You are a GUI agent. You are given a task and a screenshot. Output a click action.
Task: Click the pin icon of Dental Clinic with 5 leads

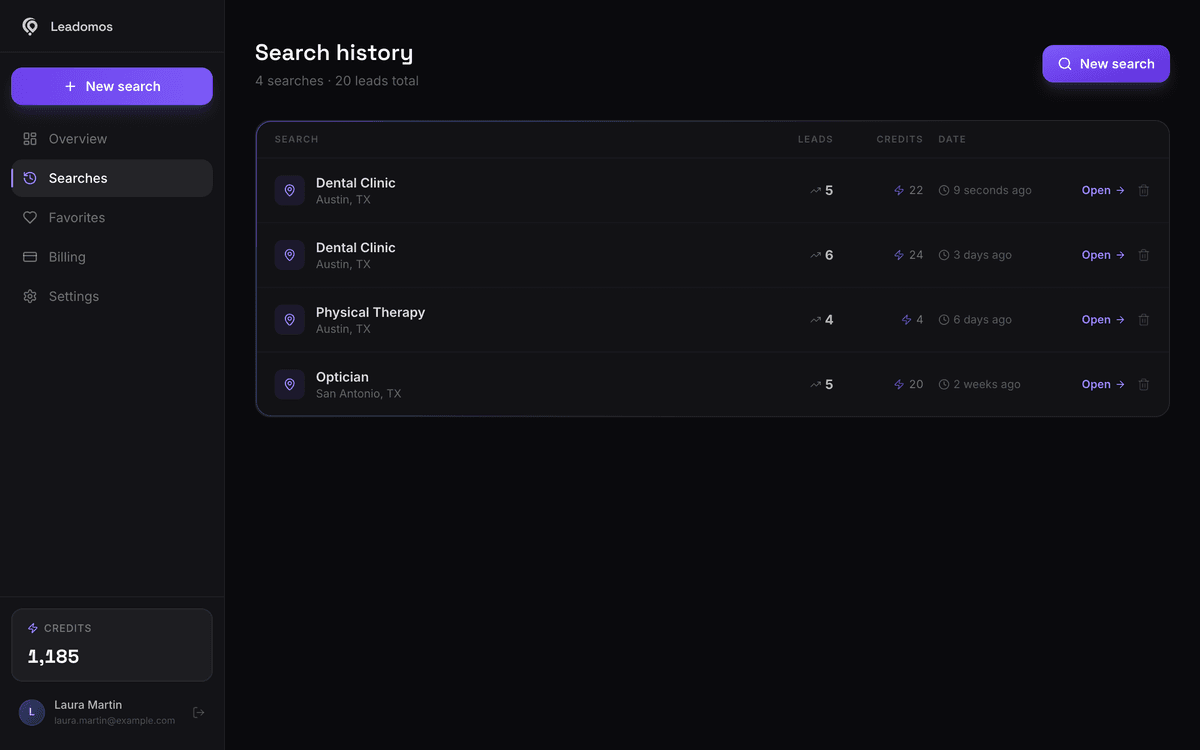tap(290, 190)
